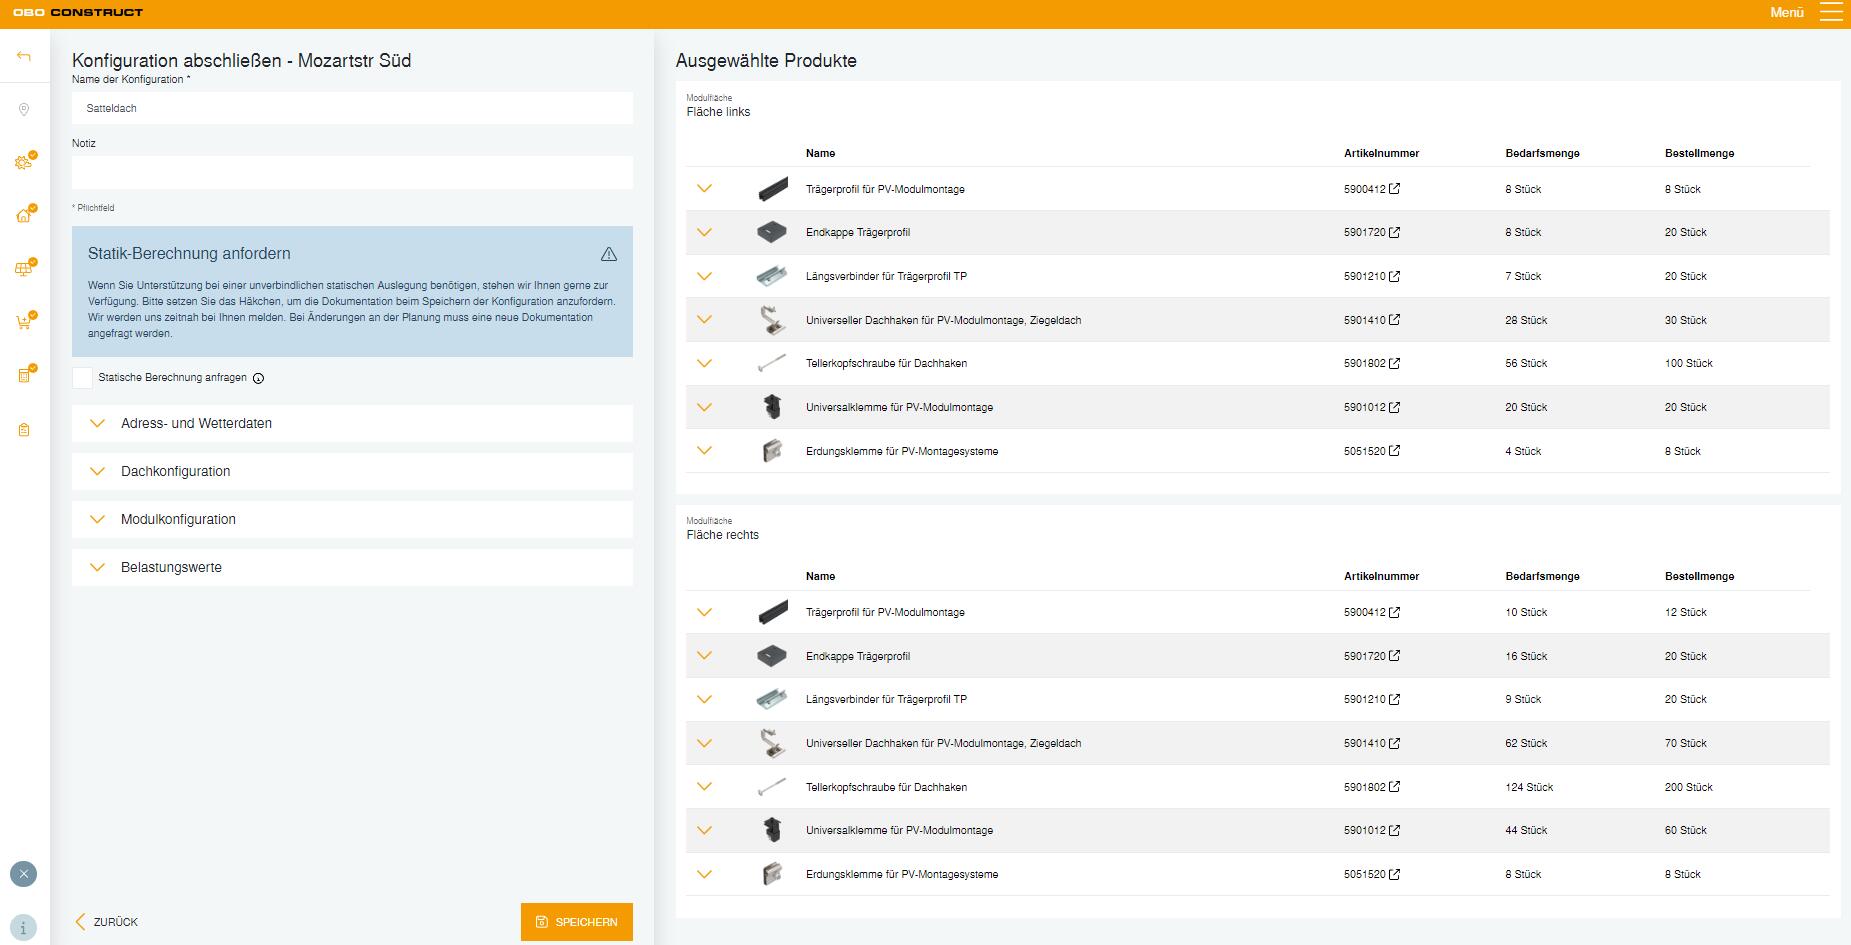The image size is (1851, 945).
Task: Click the round X close button in sidebar
Action: point(24,874)
